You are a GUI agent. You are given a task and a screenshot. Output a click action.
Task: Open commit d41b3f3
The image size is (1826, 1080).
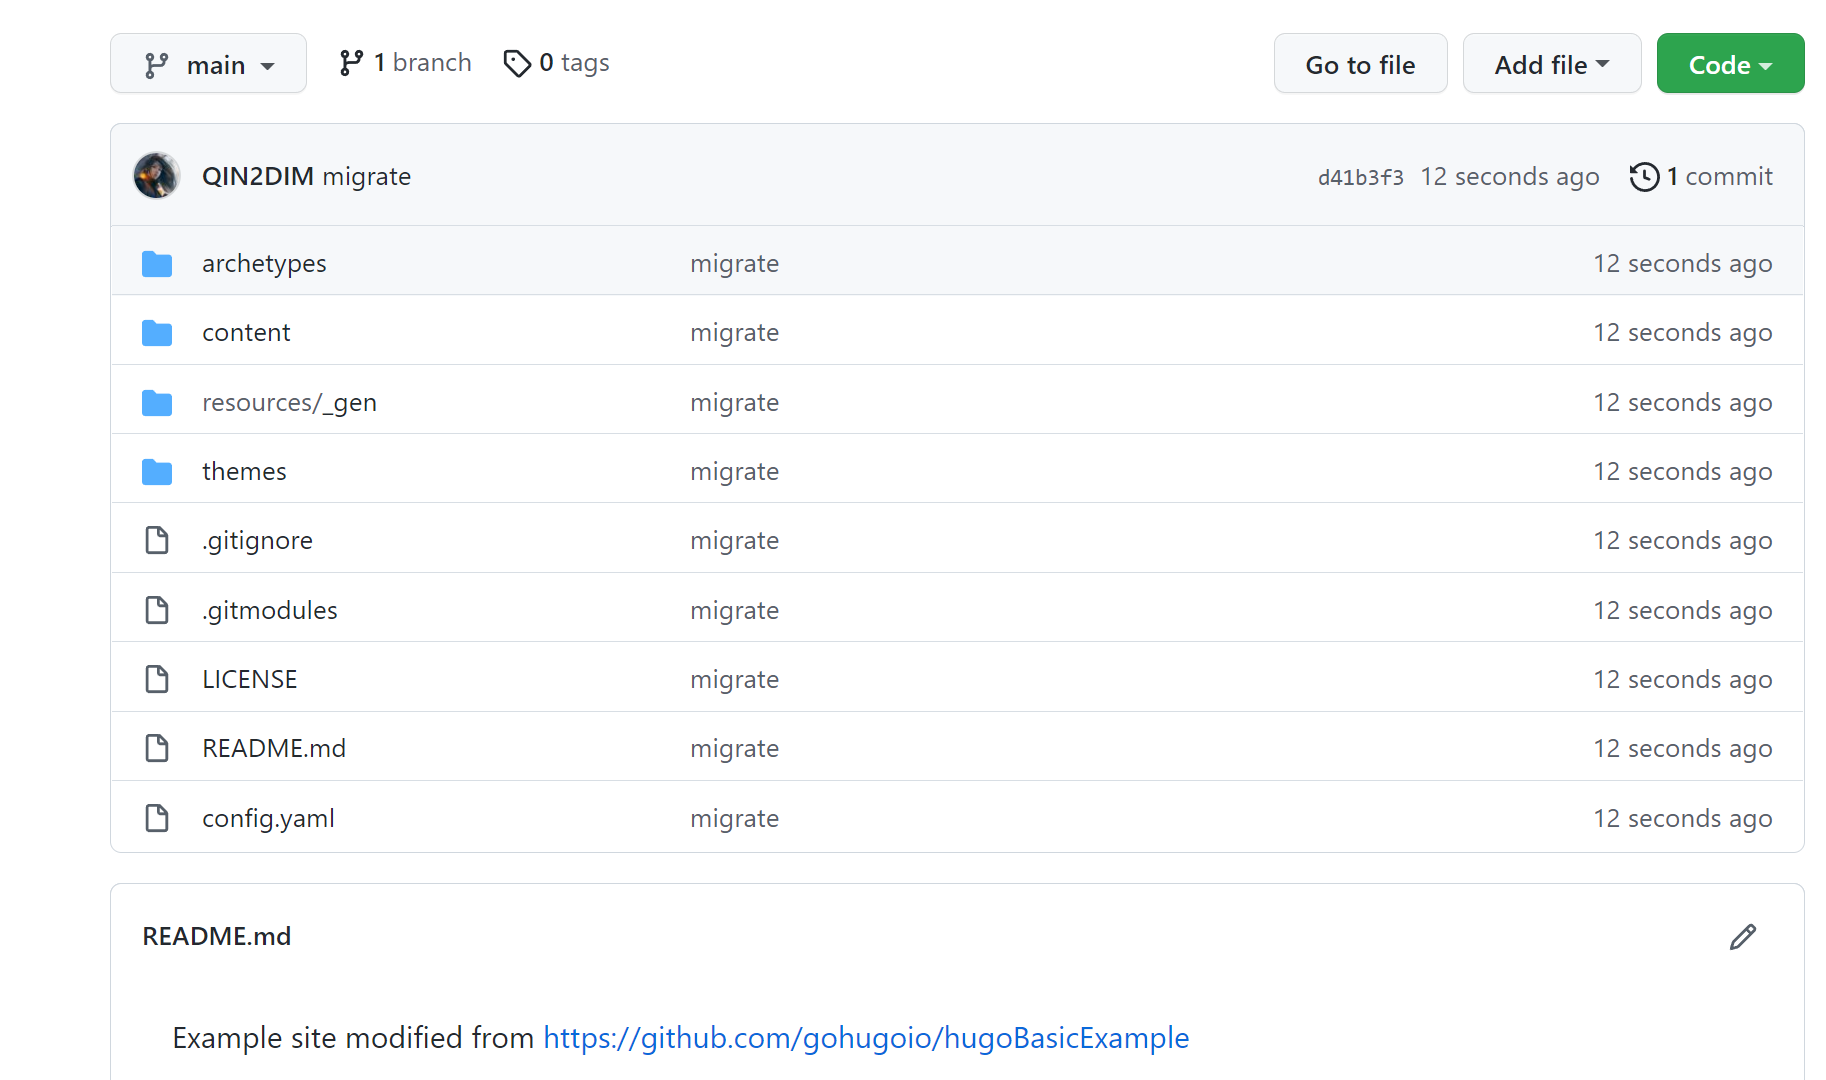(1360, 176)
